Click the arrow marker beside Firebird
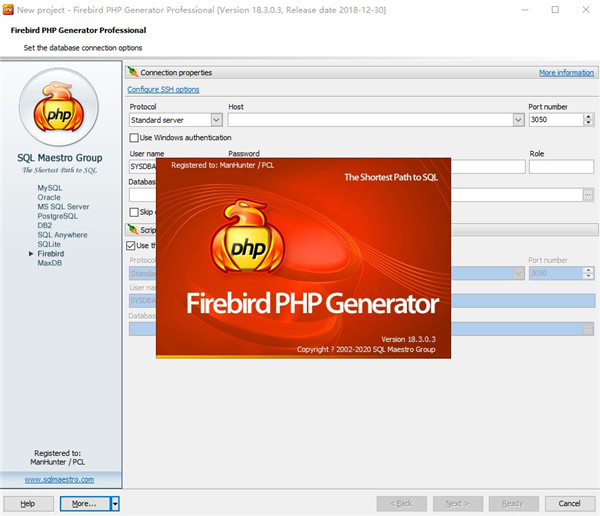Viewport: 600px width, 516px height. tap(31, 253)
